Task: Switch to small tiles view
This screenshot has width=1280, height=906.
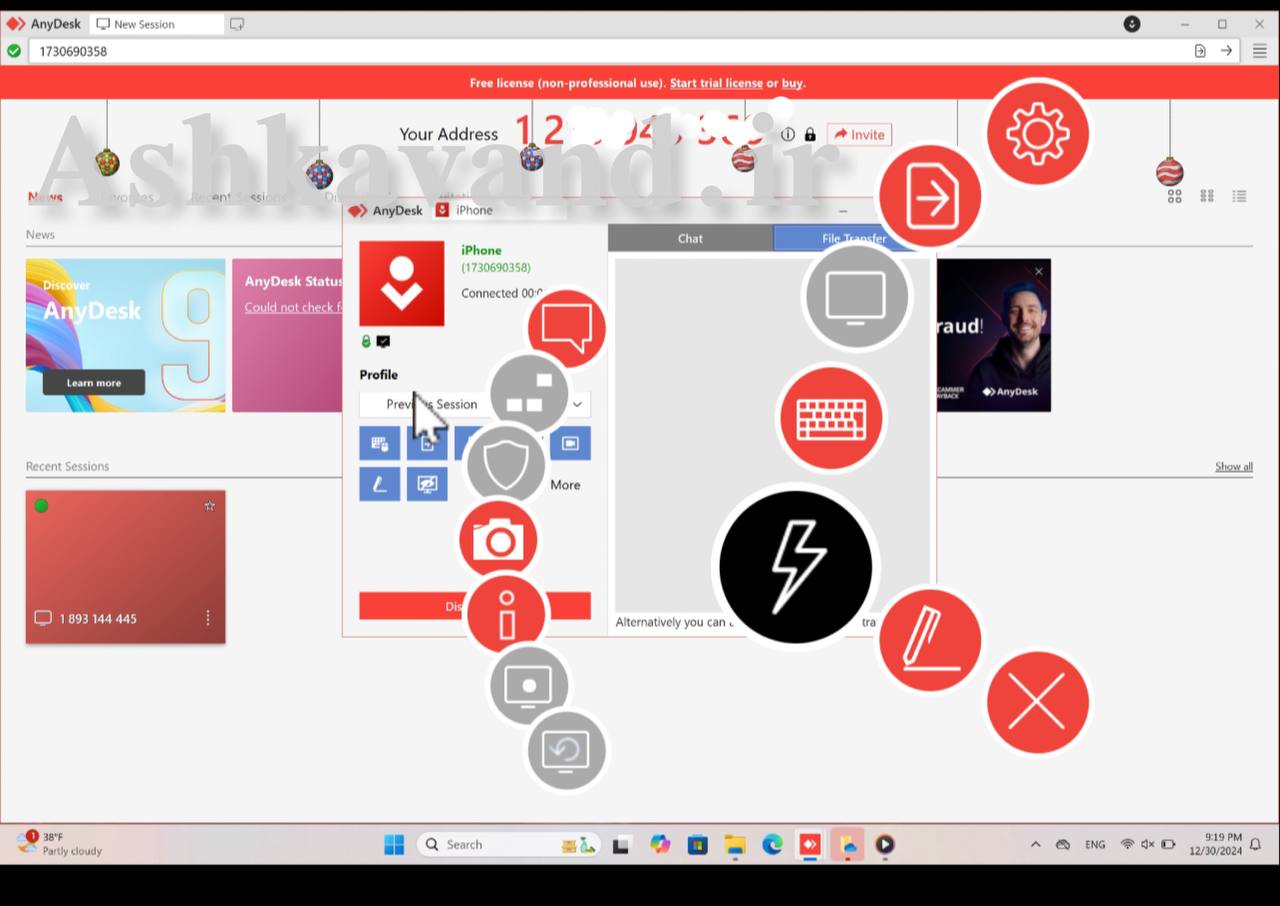Action: [x=1207, y=196]
